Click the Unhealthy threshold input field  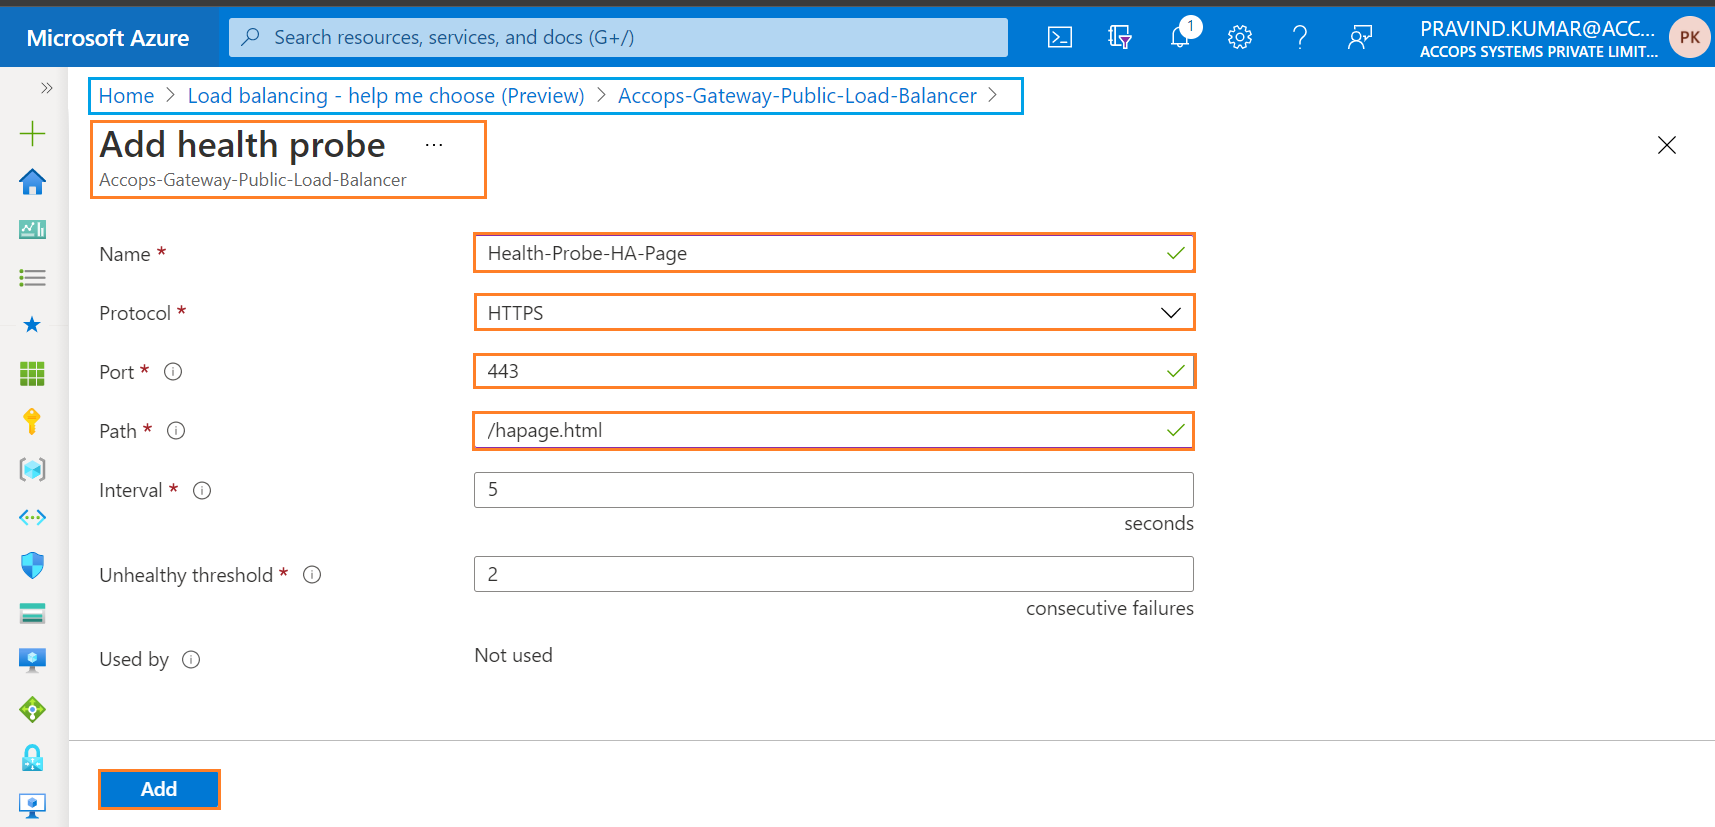tap(834, 574)
